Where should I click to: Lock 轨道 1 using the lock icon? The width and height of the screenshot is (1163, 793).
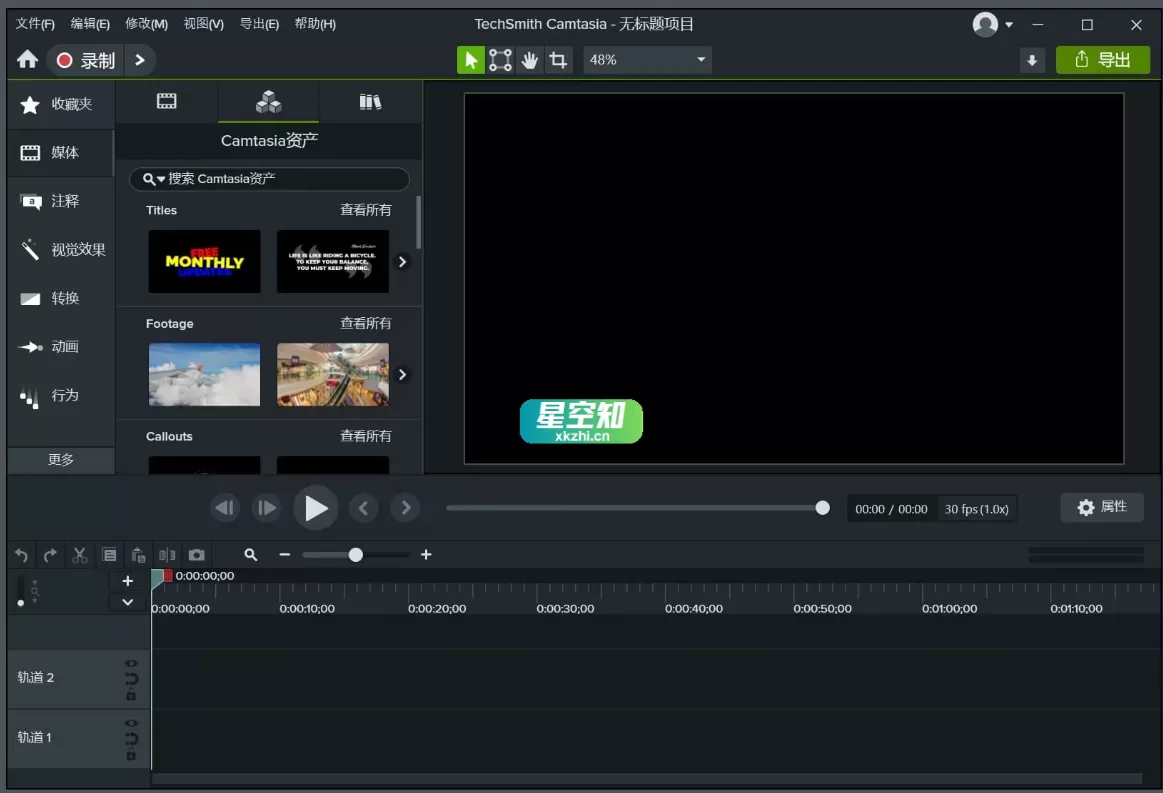click(129, 756)
